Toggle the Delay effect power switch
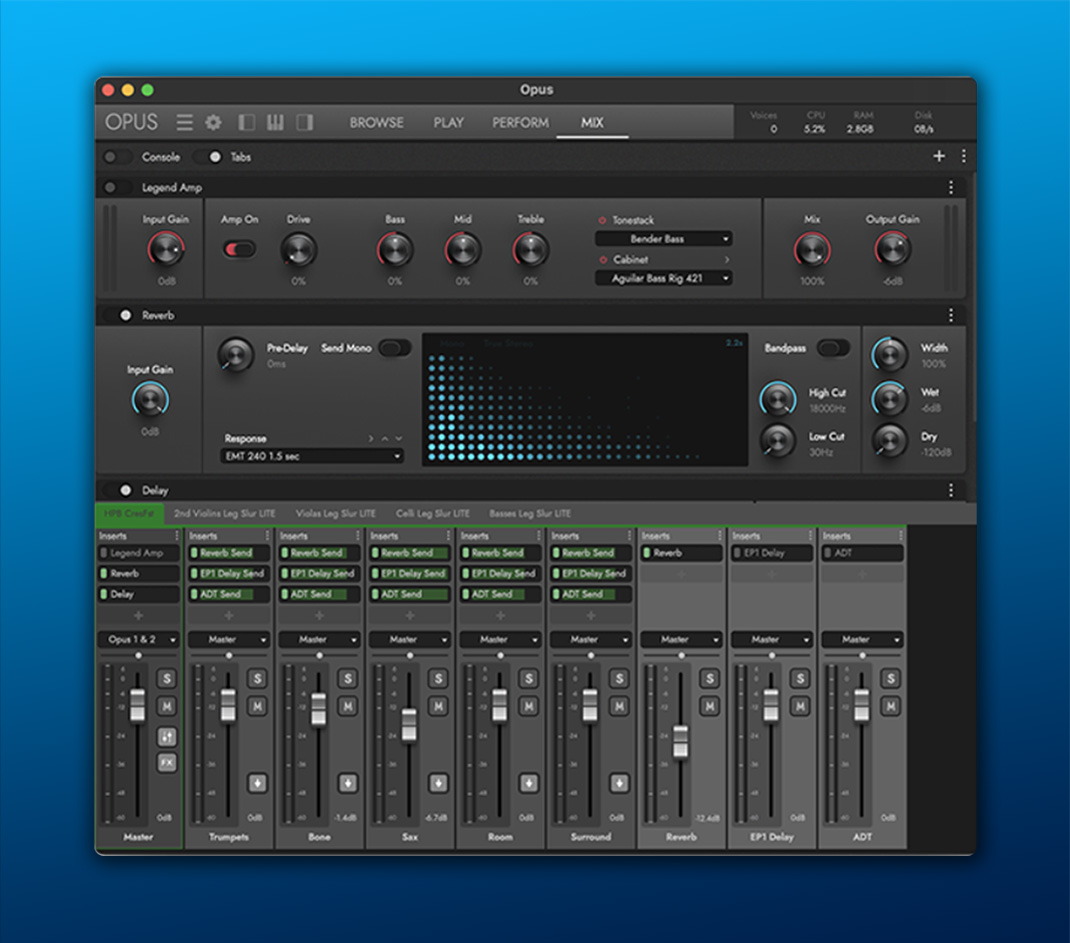 (x=119, y=490)
